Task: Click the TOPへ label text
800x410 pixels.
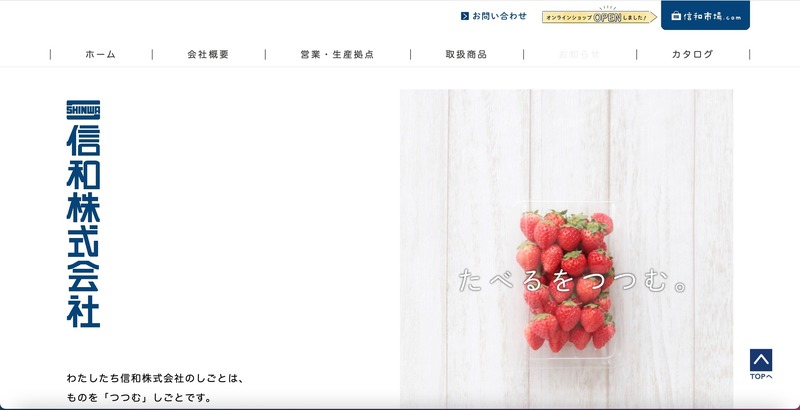Action: coord(761,377)
